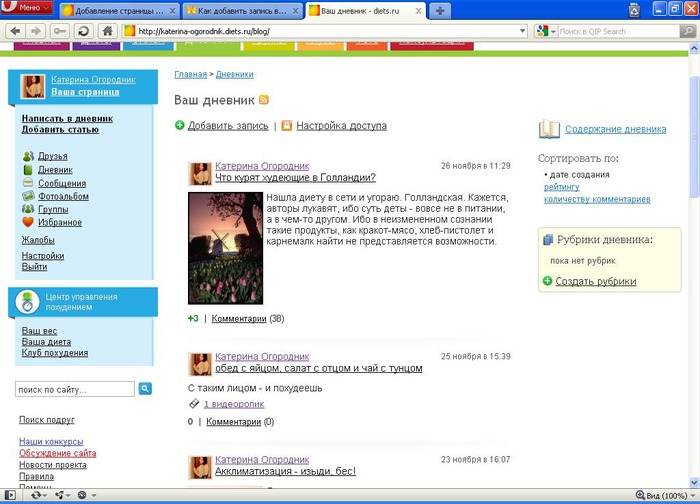Go to the browser home page icon
The height and width of the screenshot is (504, 700).
pos(107,31)
